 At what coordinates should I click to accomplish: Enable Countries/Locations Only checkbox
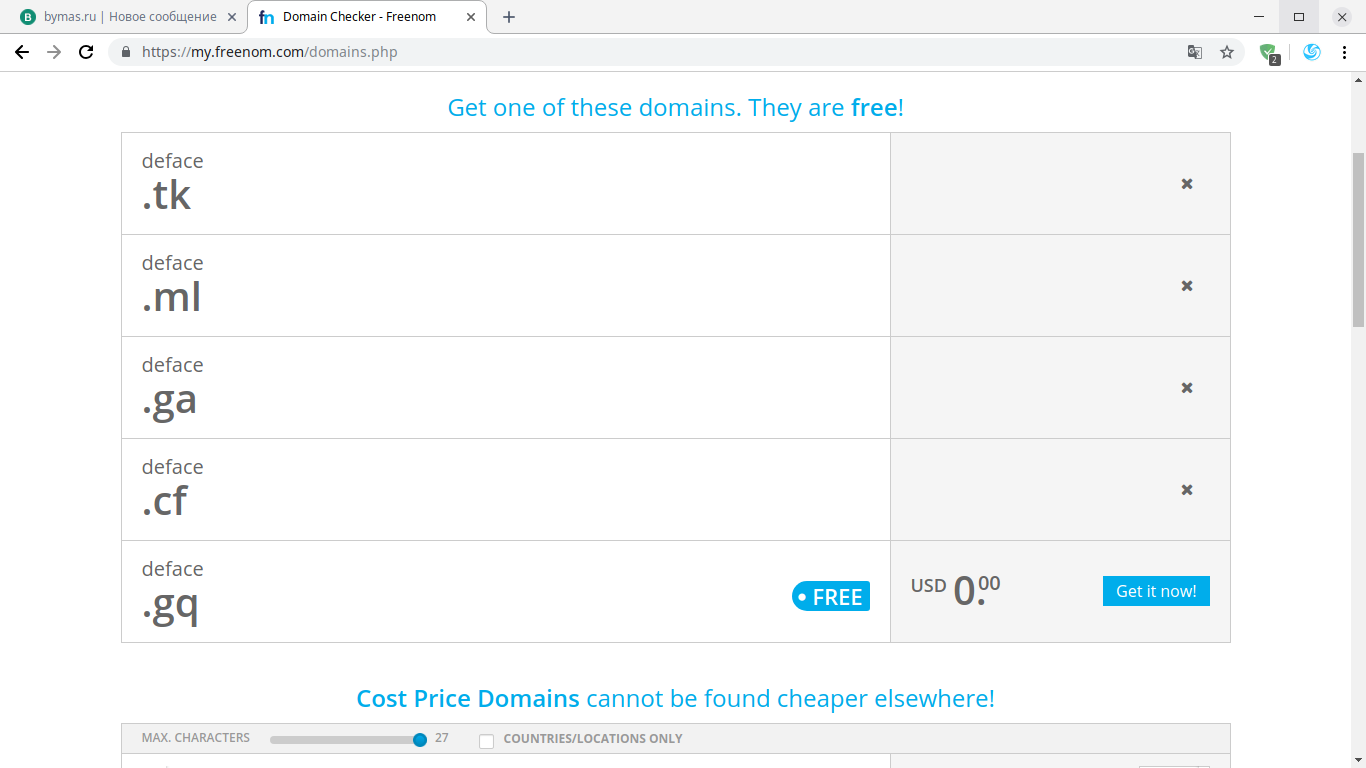click(487, 740)
